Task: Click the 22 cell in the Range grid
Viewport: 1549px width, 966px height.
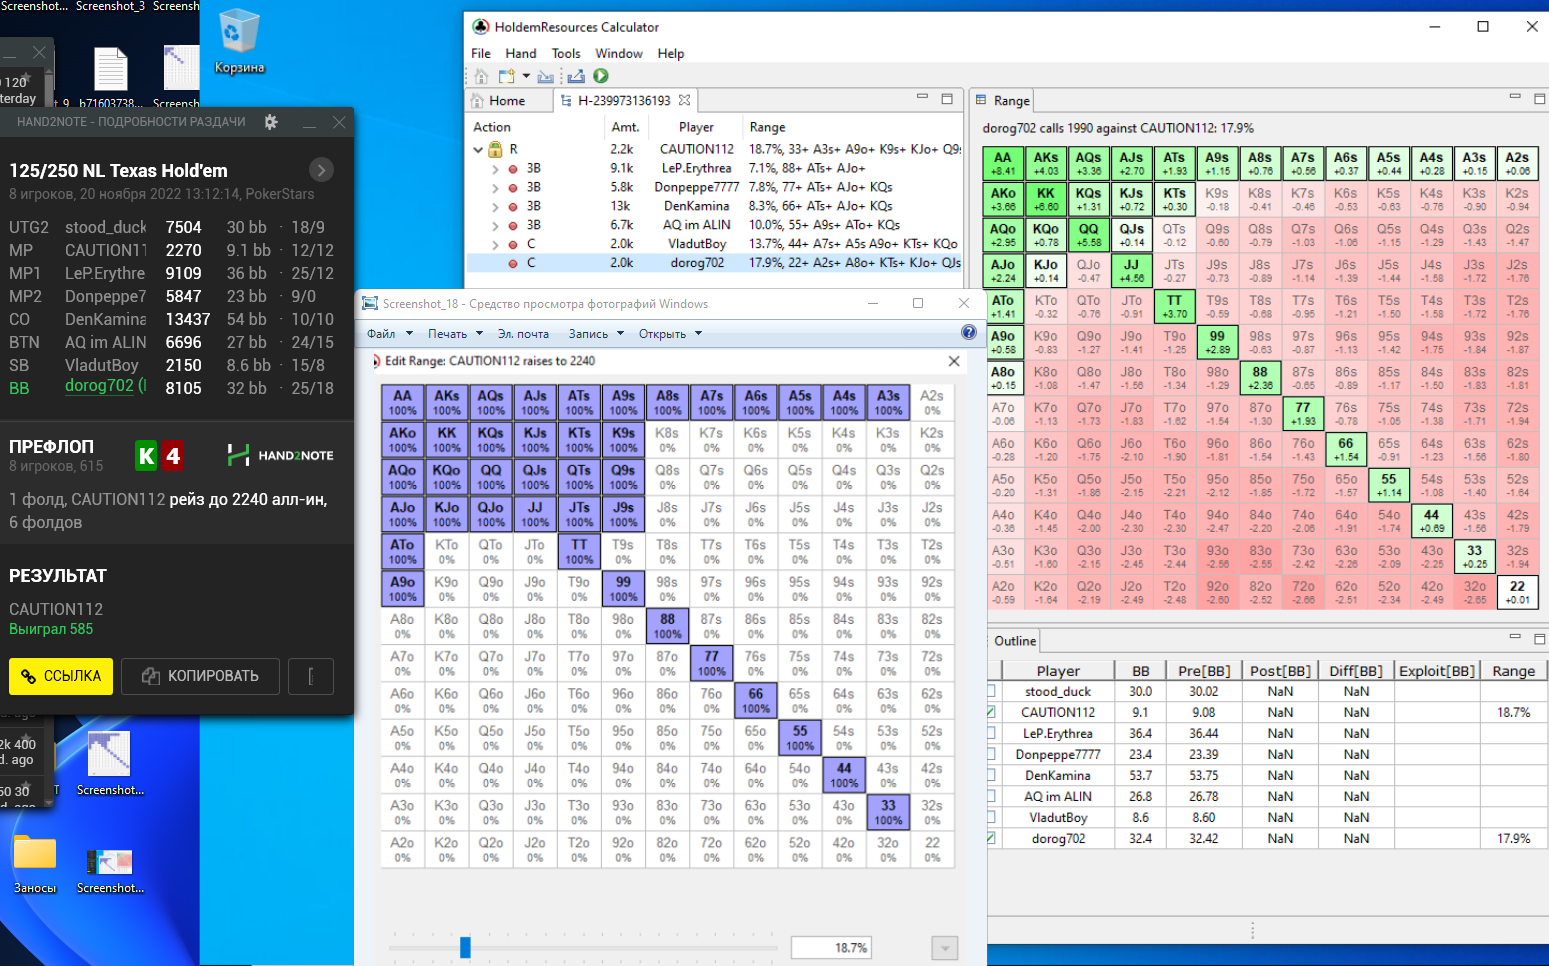Action: click(x=1517, y=592)
